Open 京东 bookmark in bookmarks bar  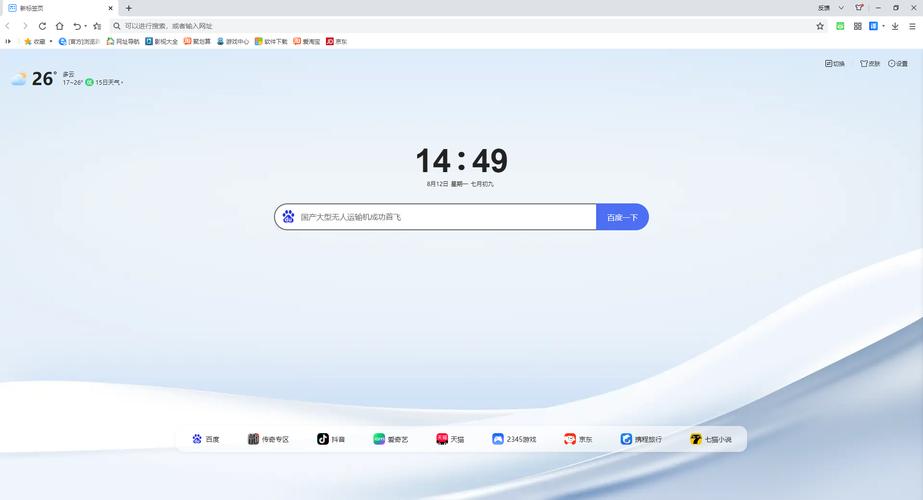pos(337,41)
